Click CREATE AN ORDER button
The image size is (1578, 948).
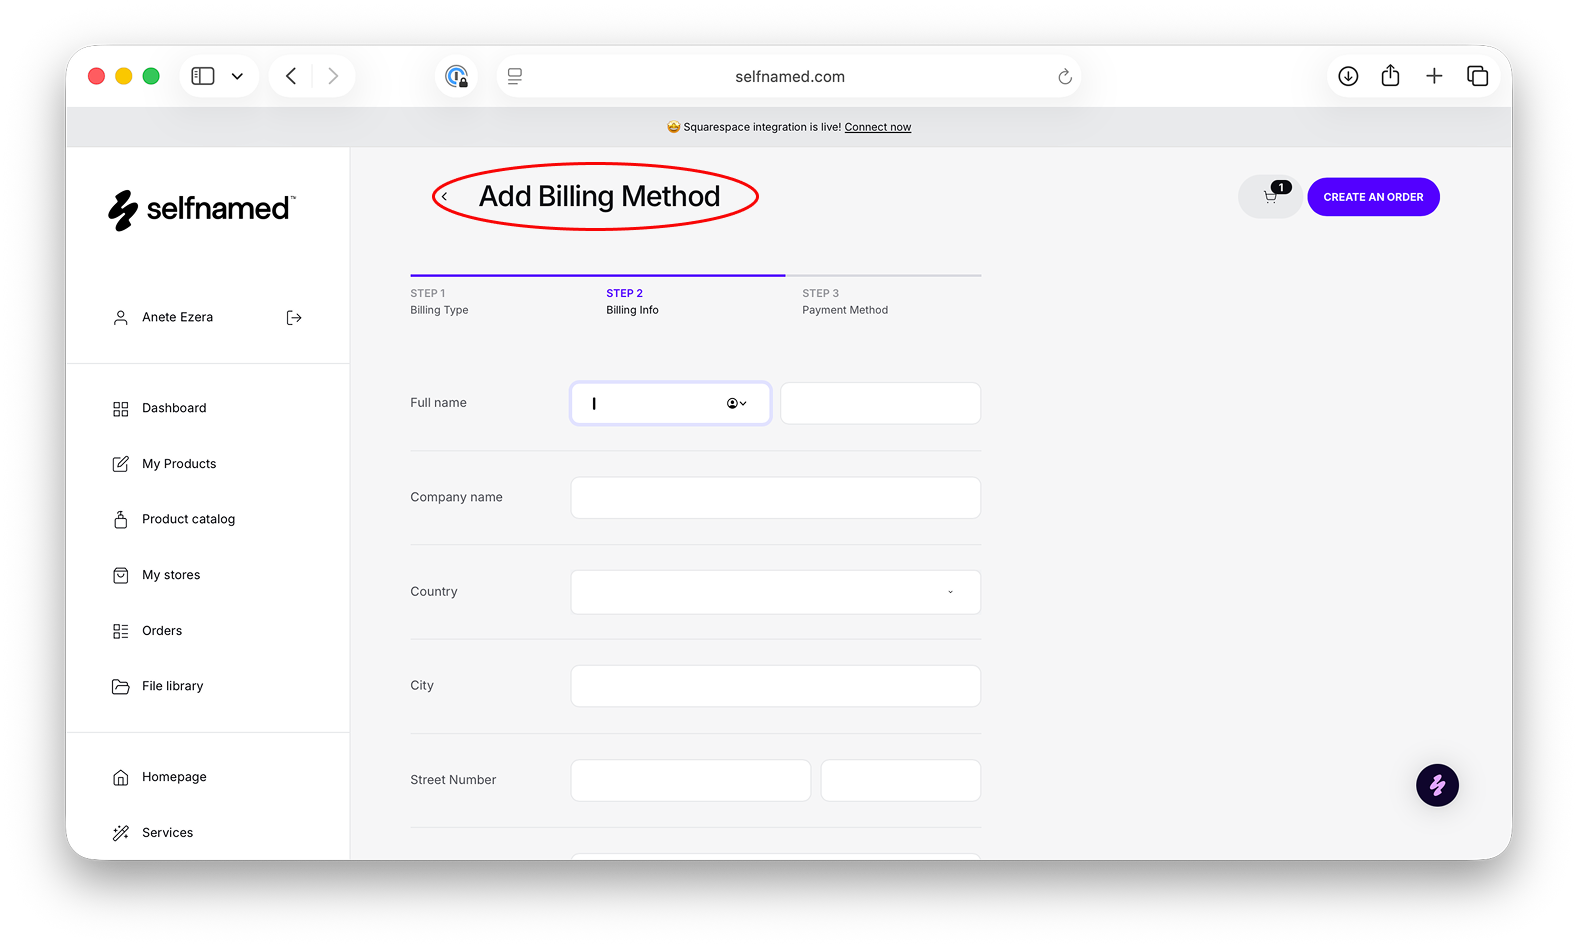[x=1373, y=197]
